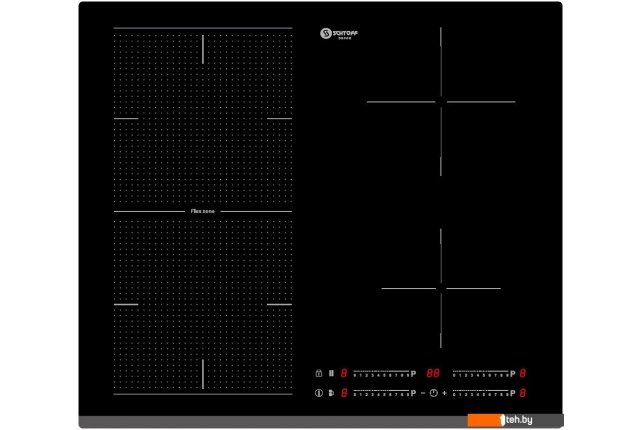Tap center of lower-right cooking zone cross
The width and height of the screenshot is (640, 430).
[440, 289]
